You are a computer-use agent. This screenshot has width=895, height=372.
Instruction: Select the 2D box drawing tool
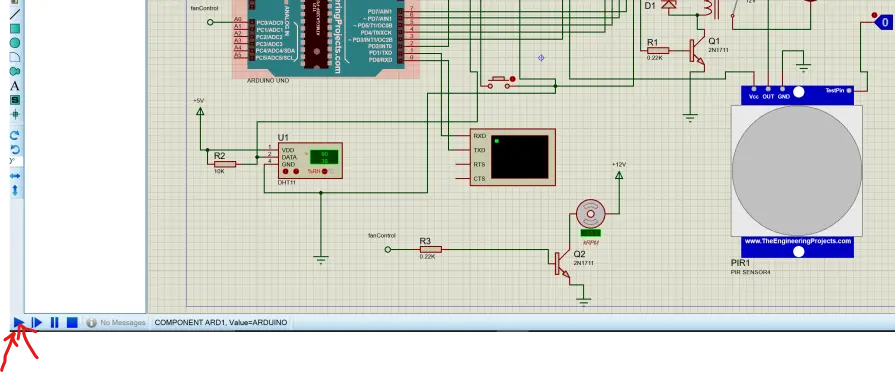coord(15,29)
